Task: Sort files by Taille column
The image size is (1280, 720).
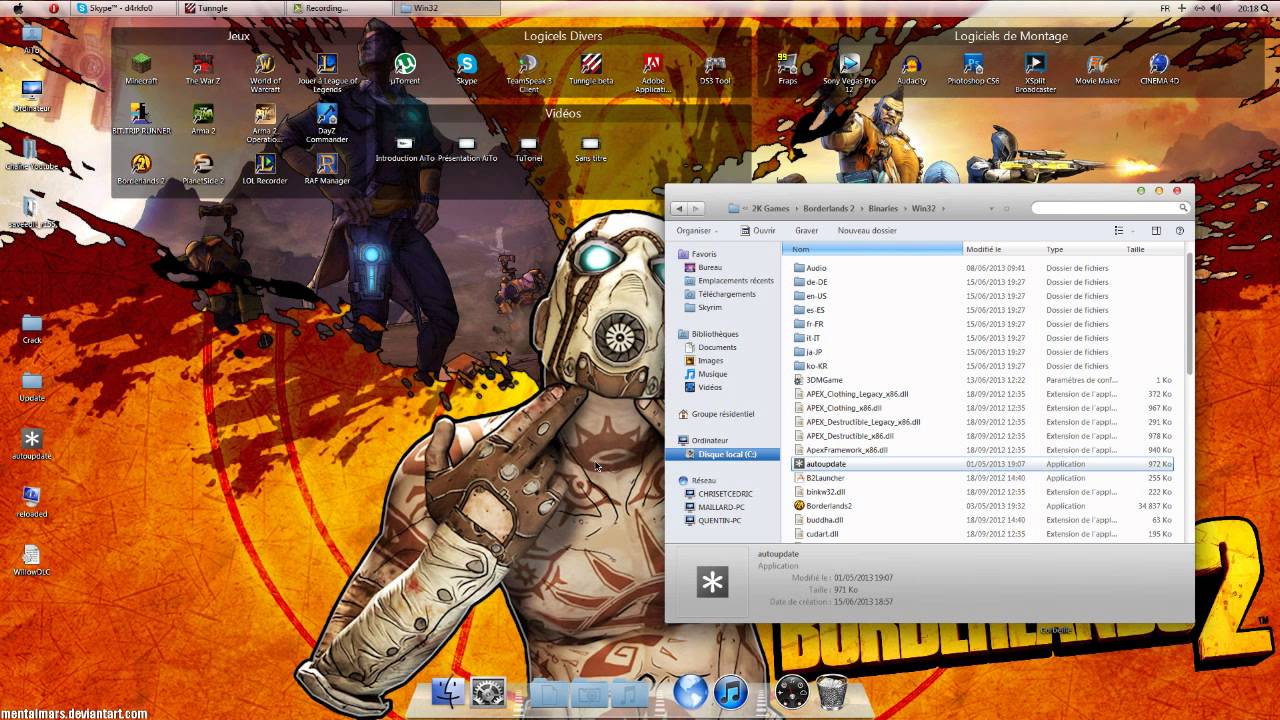Action: click(x=1149, y=249)
